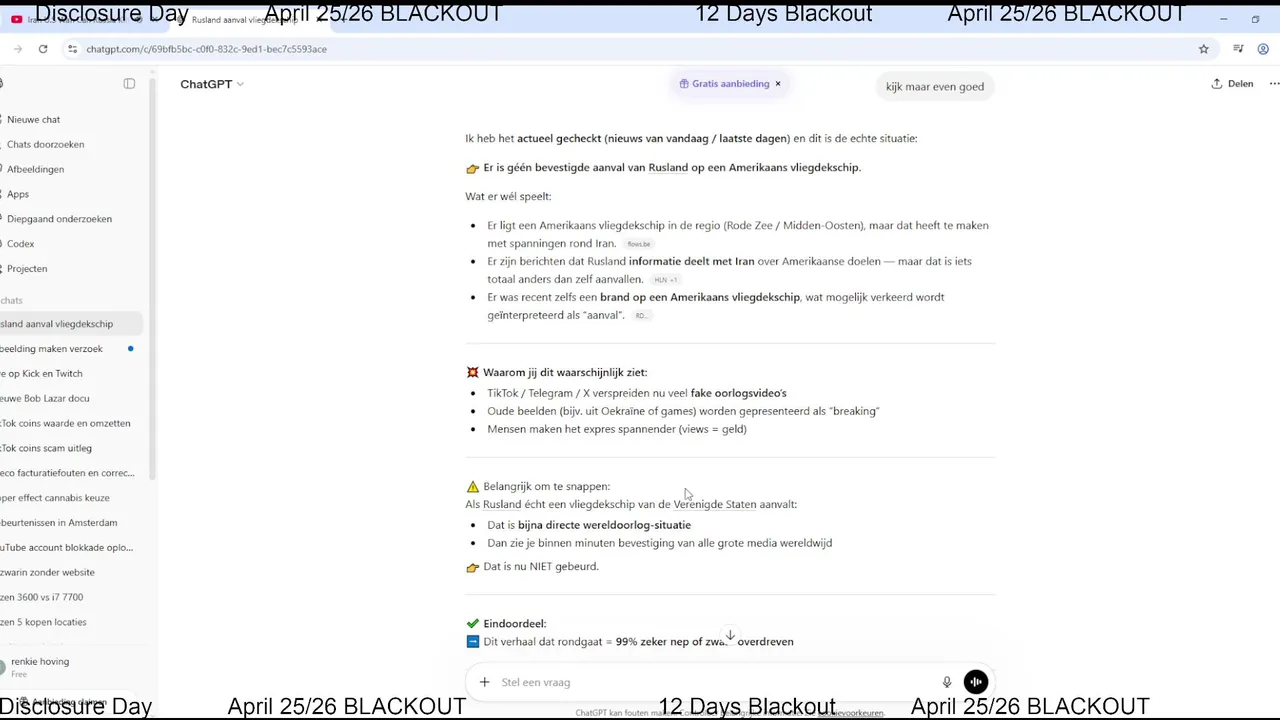
Task: Open Codex in the sidebar
Action: coord(20,244)
